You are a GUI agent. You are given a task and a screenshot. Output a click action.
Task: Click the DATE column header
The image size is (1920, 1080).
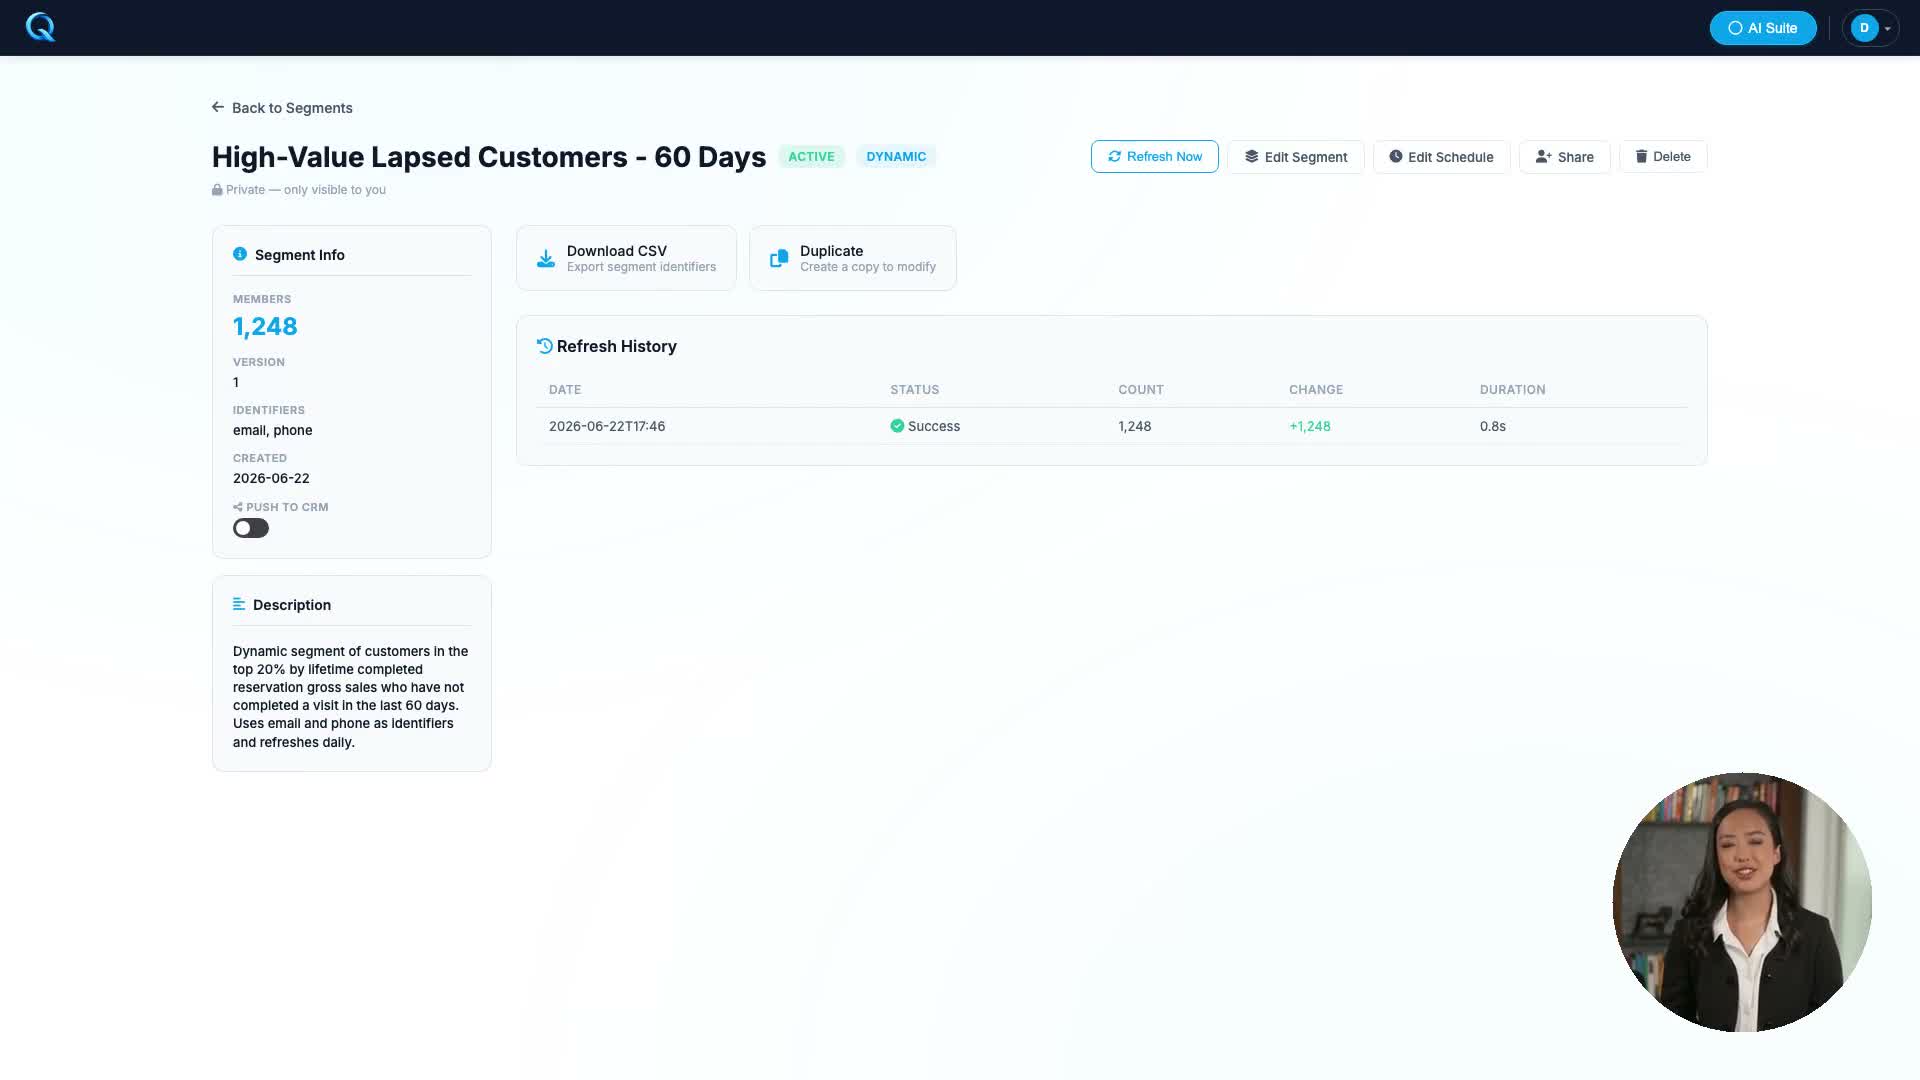pyautogui.click(x=565, y=390)
